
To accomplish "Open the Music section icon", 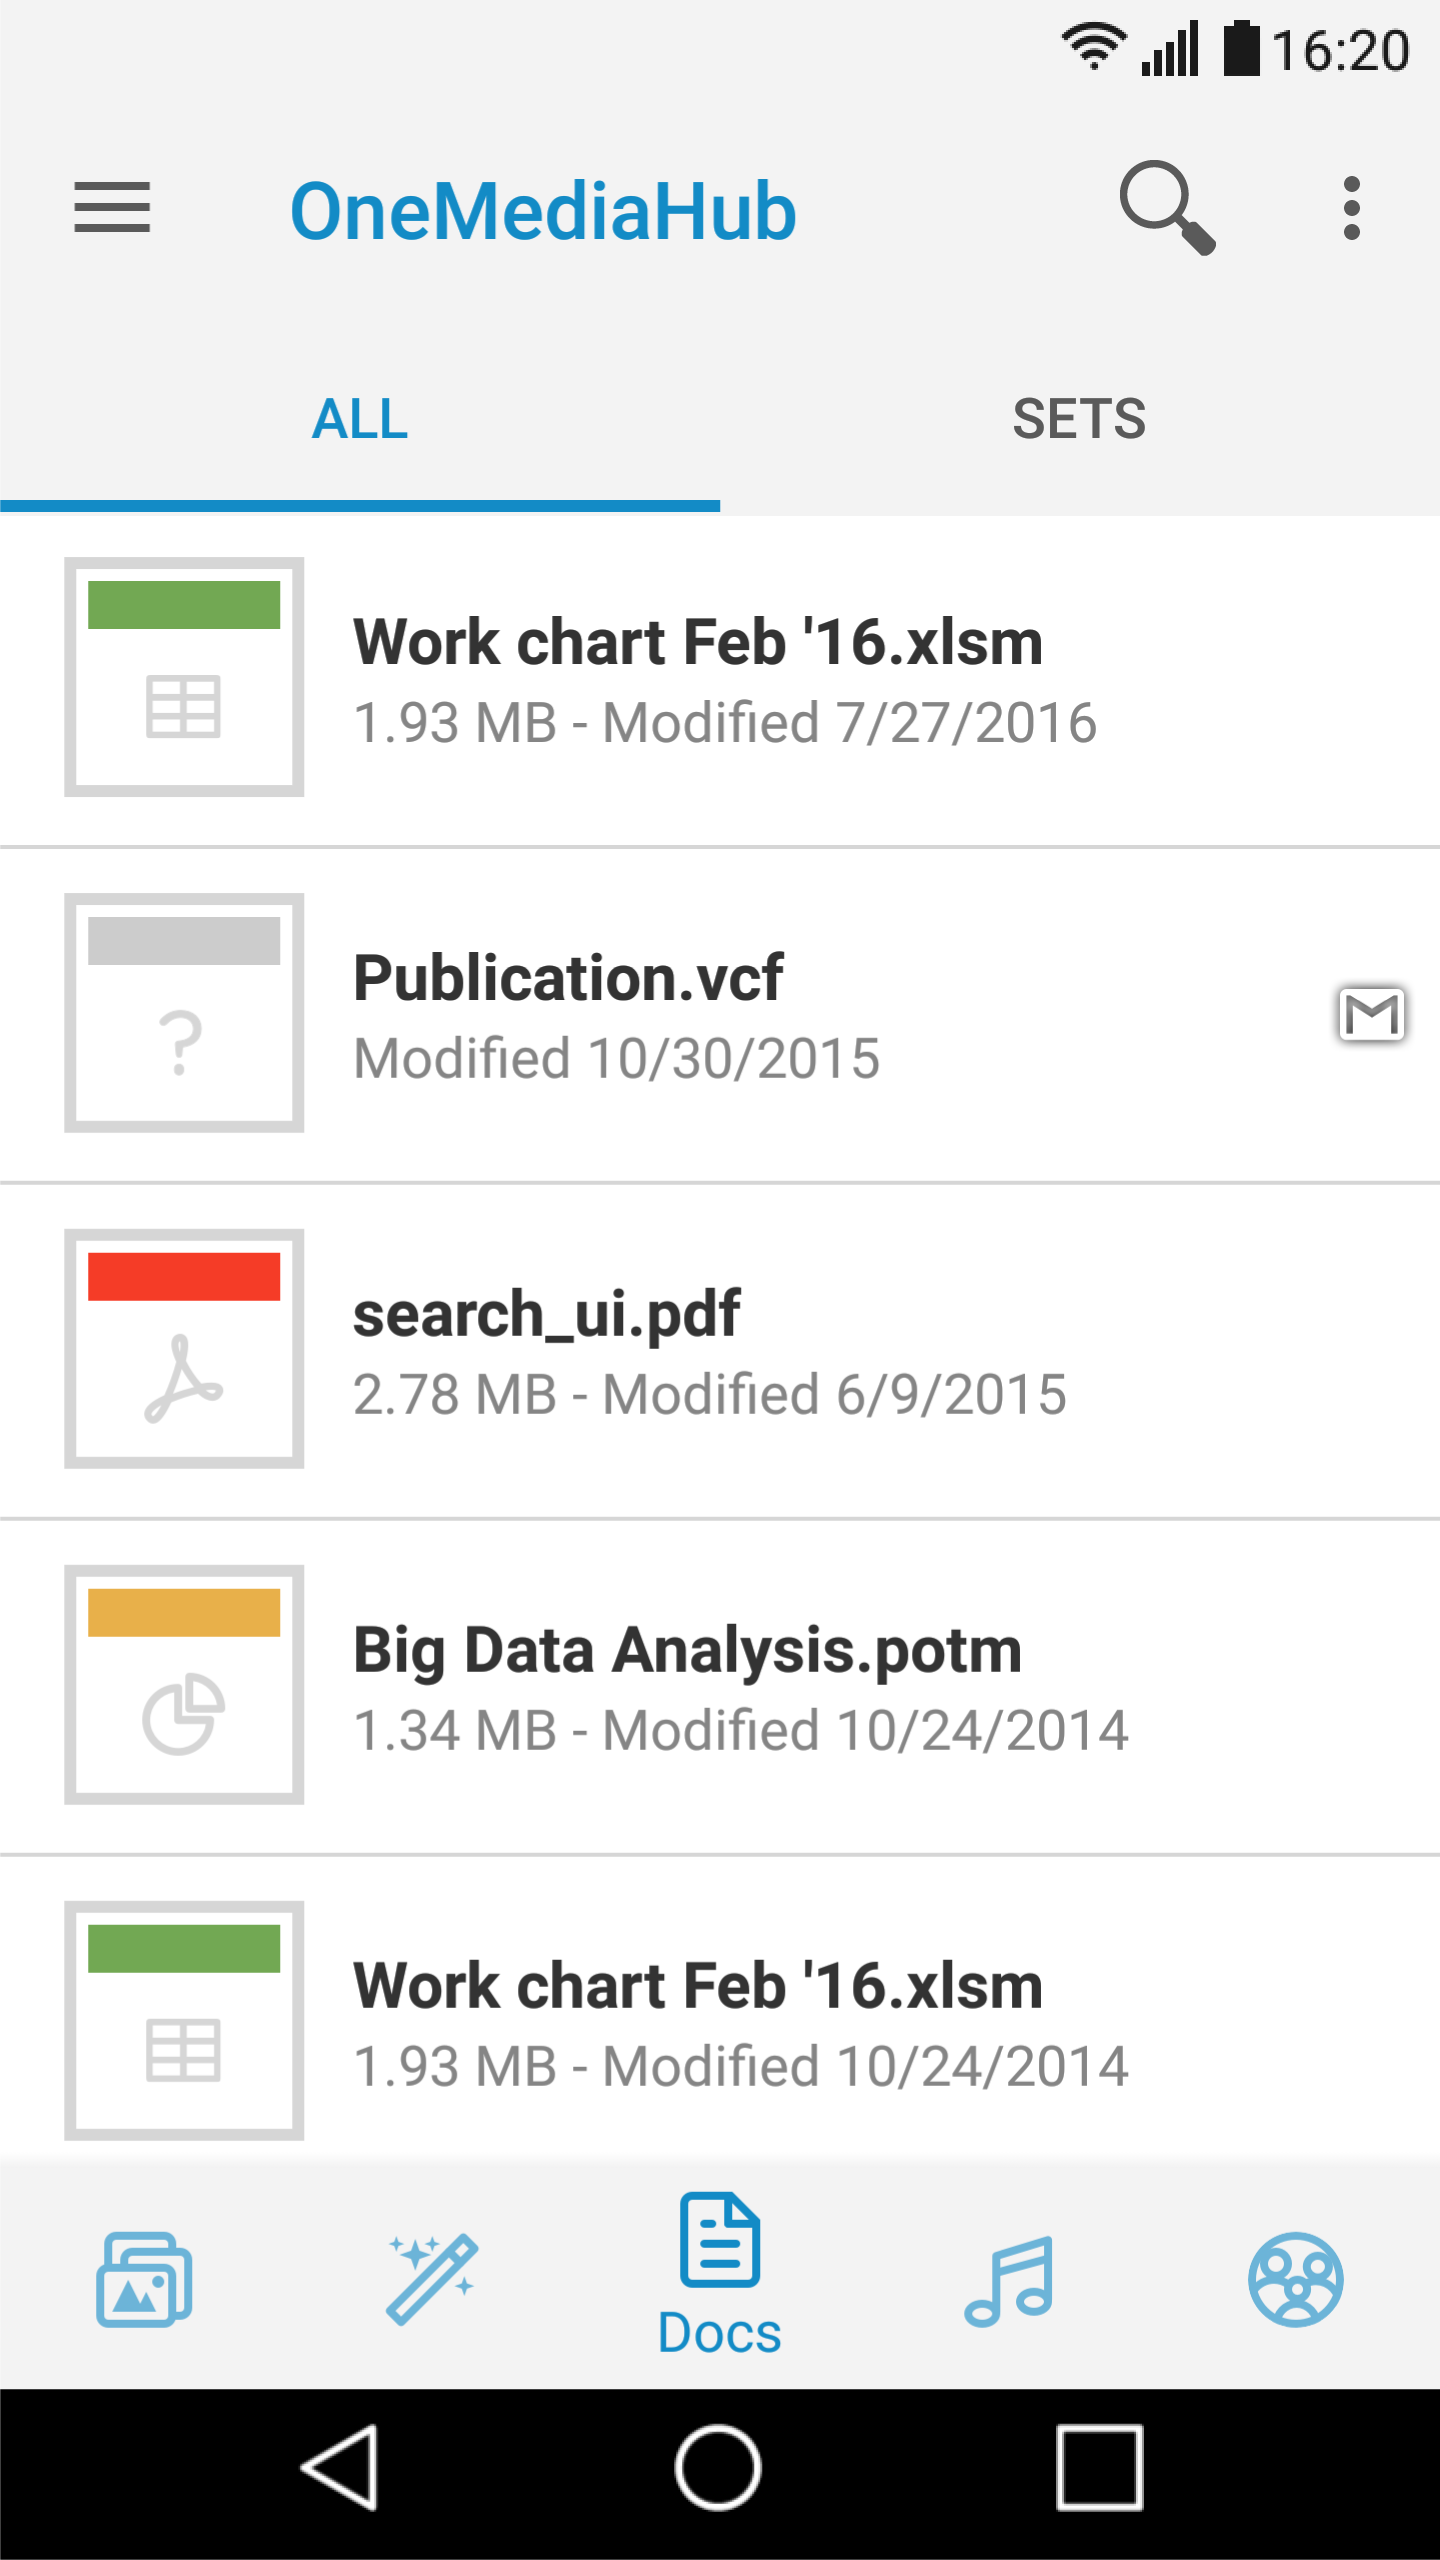I will pos(1008,2280).
